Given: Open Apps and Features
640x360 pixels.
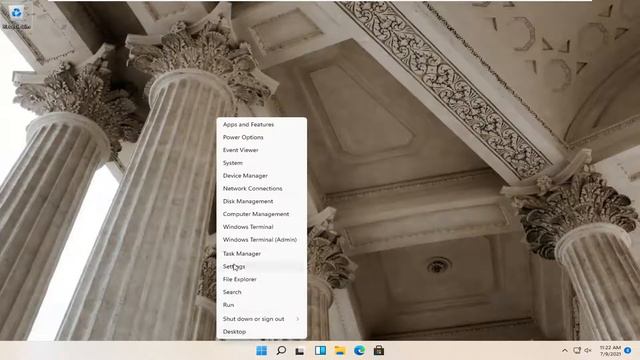Looking at the screenshot, I should pyautogui.click(x=262, y=124).
